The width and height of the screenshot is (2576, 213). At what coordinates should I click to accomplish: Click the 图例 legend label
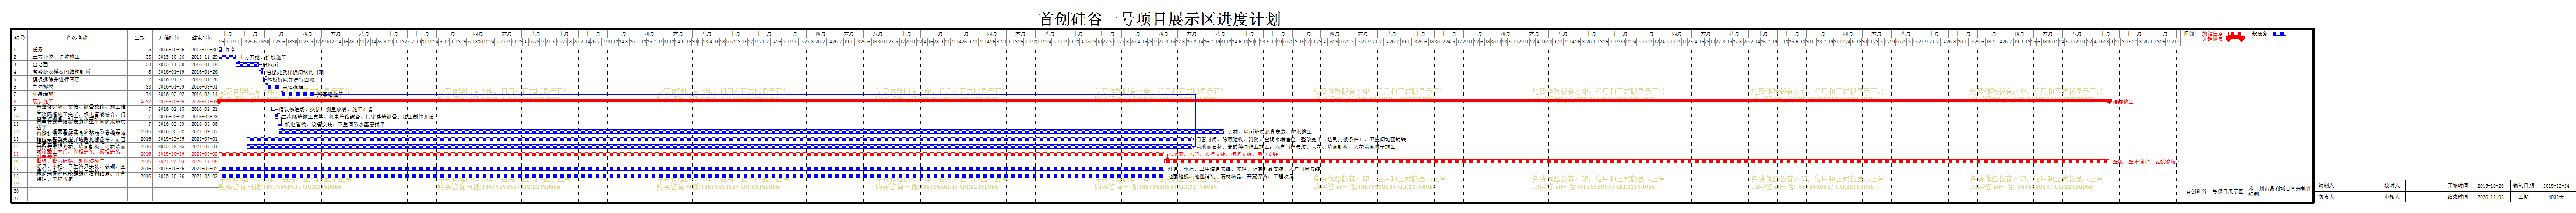click(2190, 34)
